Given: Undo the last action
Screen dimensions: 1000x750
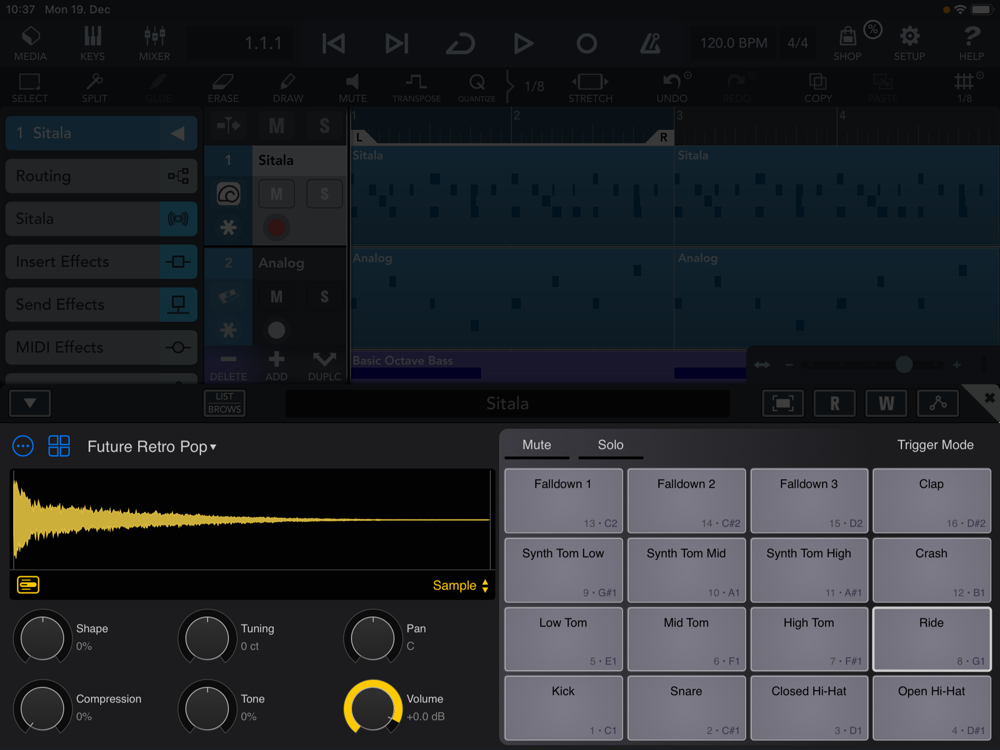Looking at the screenshot, I should click(x=672, y=88).
